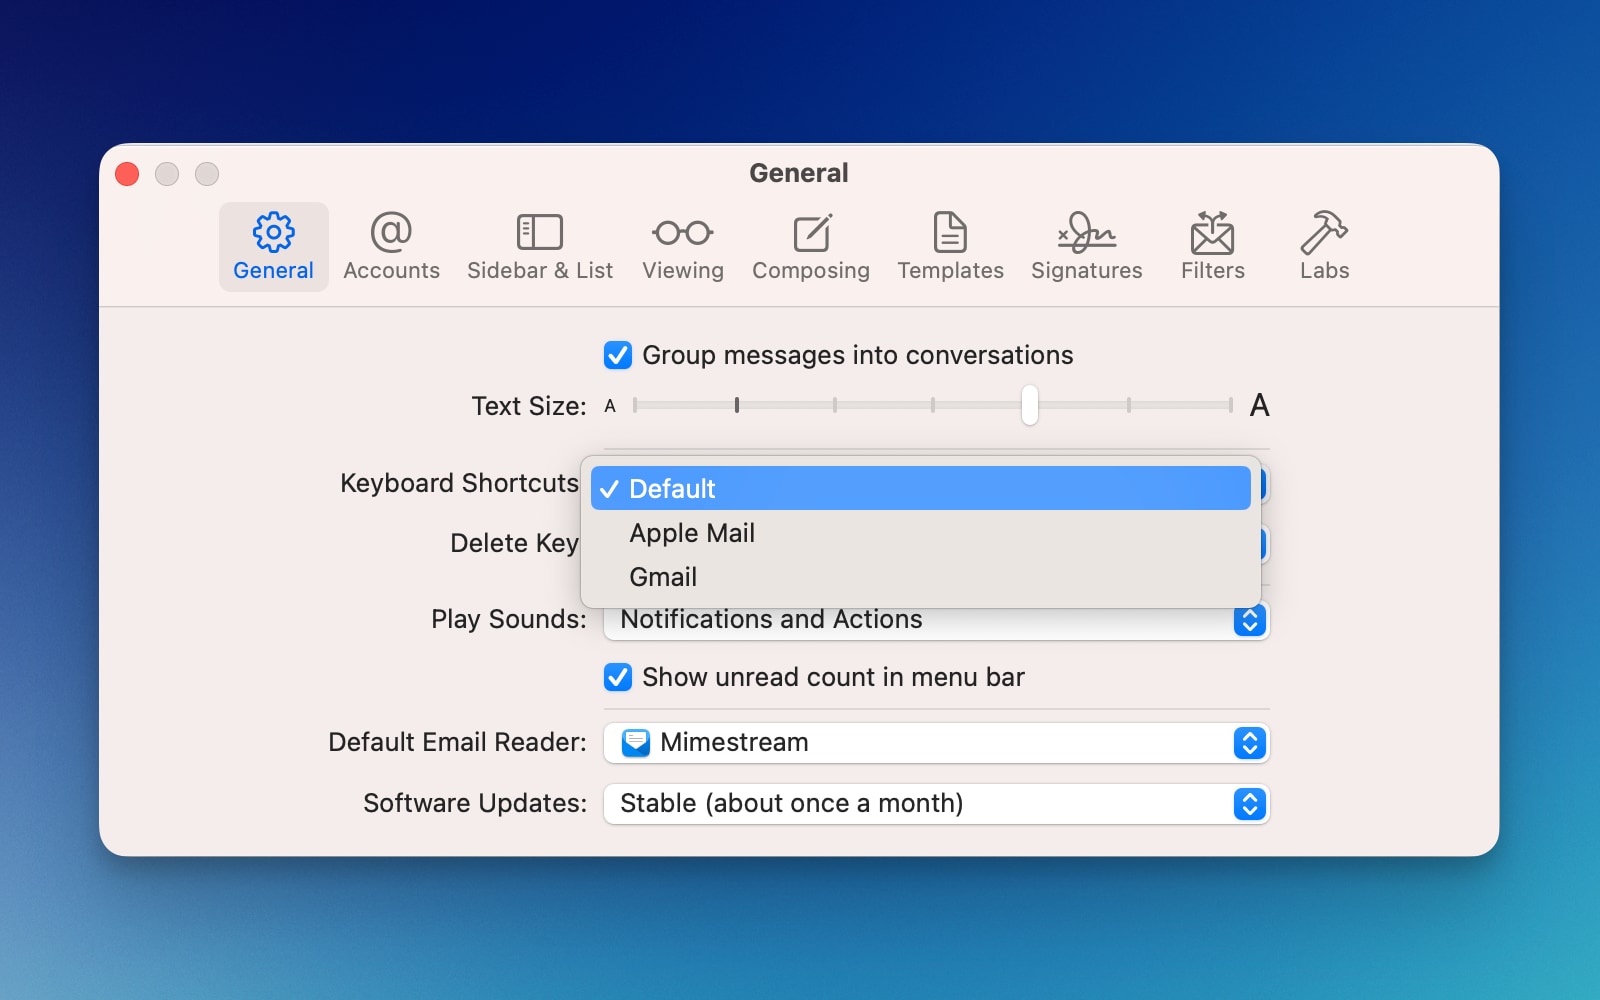This screenshot has width=1600, height=1000.
Task: Open the Sidebar & List preferences
Action: click(x=540, y=247)
